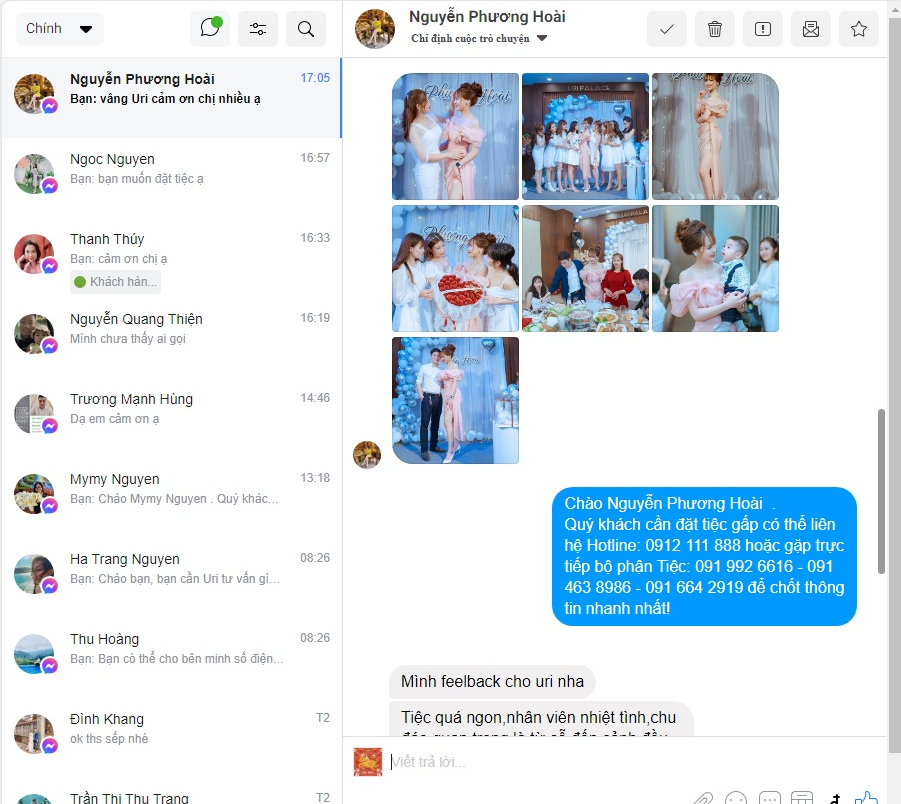Image resolution: width=901 pixels, height=804 pixels.
Task: Click the page avatar beside reply box
Action: tap(368, 762)
